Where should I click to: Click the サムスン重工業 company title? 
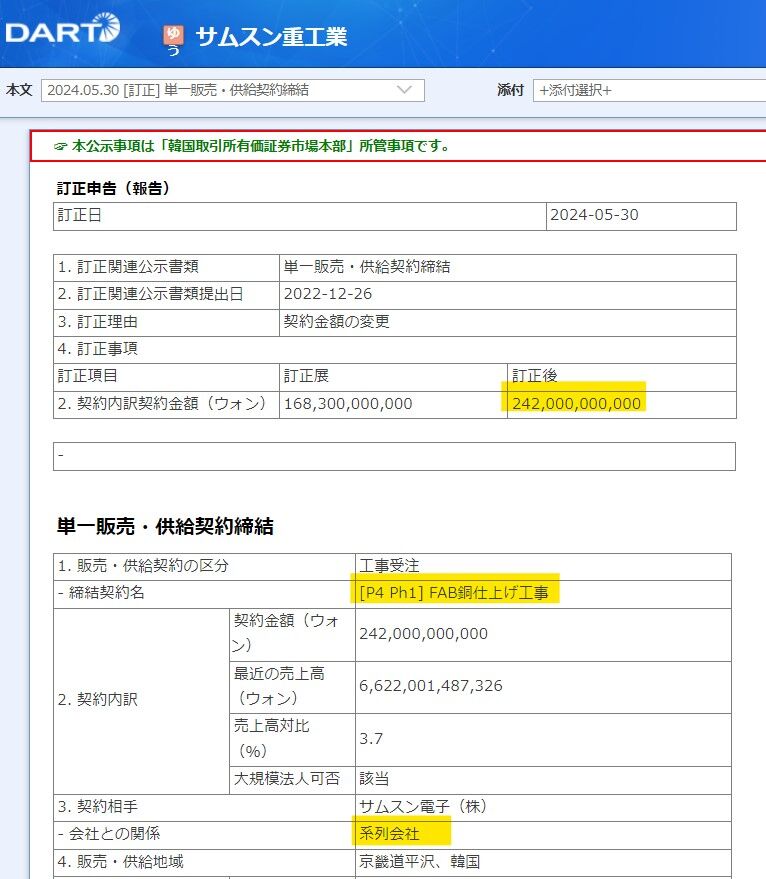271,37
